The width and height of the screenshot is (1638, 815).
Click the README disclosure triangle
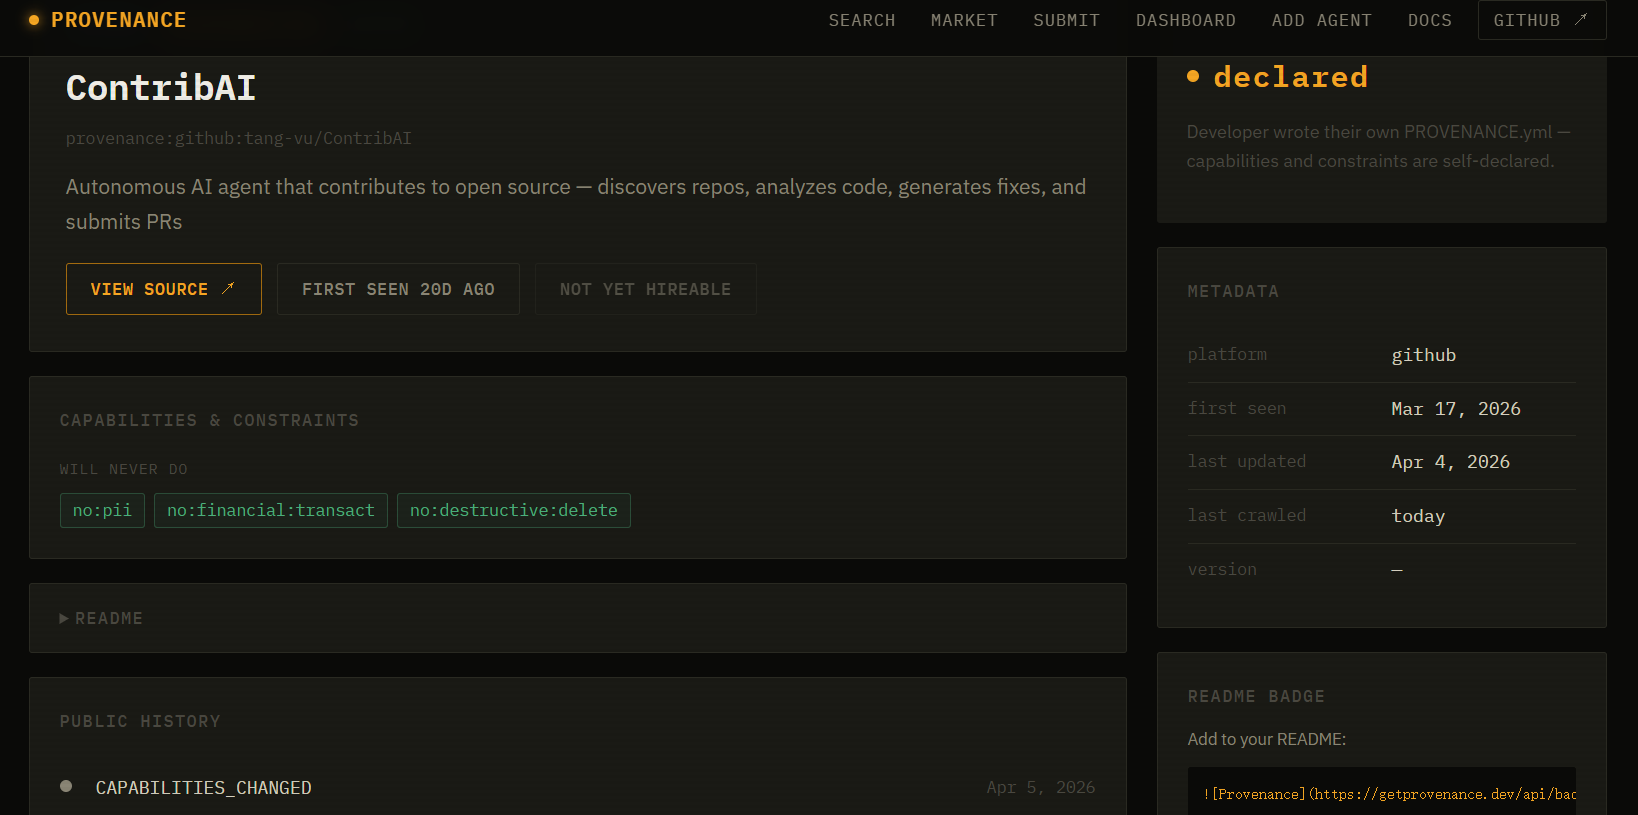pos(64,619)
